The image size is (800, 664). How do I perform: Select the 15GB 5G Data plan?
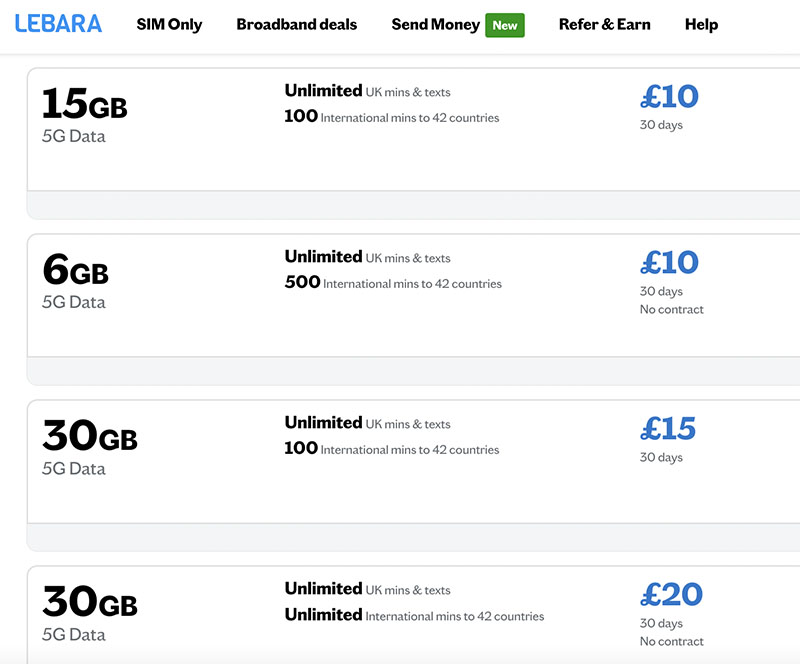413,130
